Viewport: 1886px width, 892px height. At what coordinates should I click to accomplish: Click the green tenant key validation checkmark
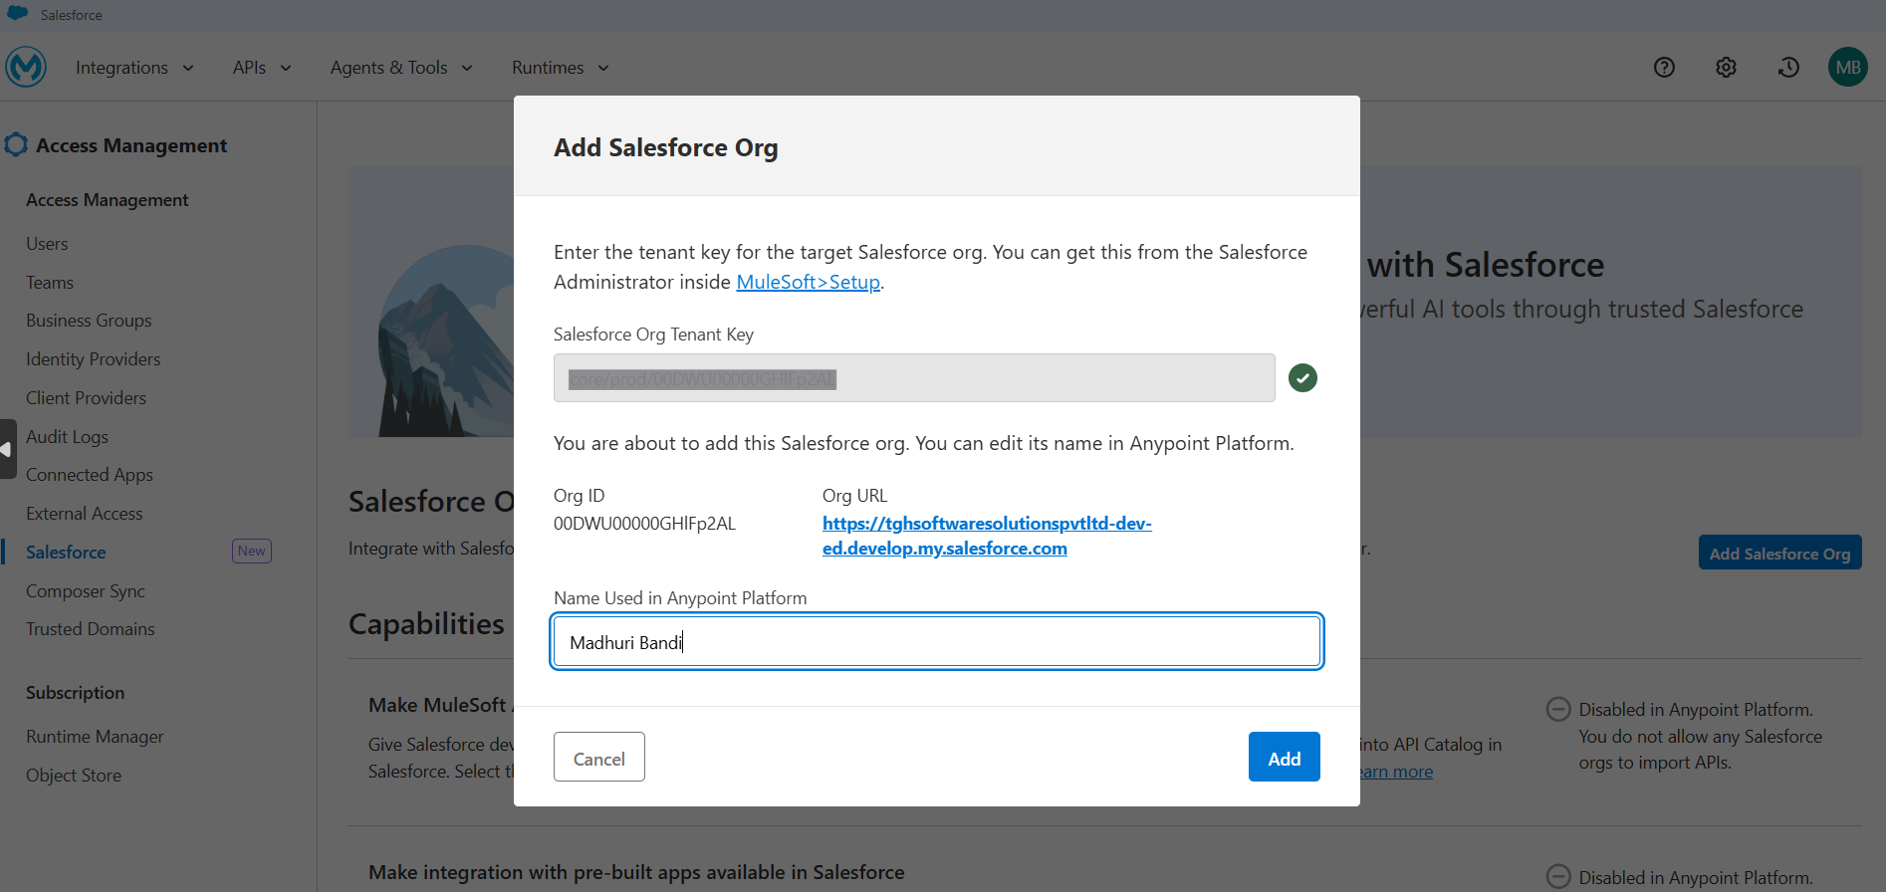(x=1302, y=378)
